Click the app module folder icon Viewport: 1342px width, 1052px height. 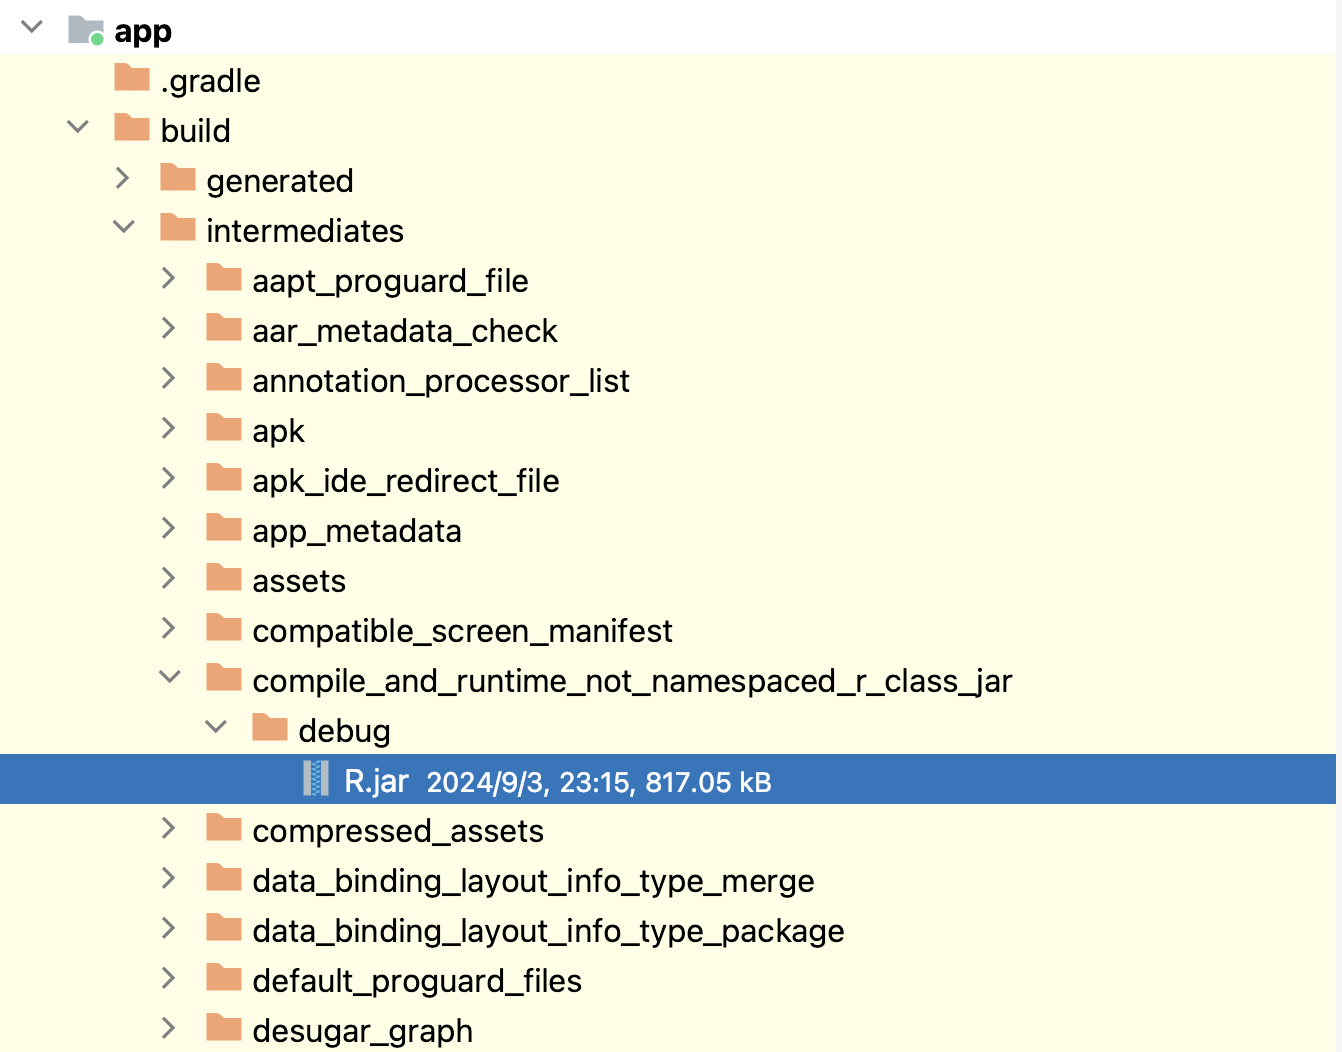pos(86,30)
